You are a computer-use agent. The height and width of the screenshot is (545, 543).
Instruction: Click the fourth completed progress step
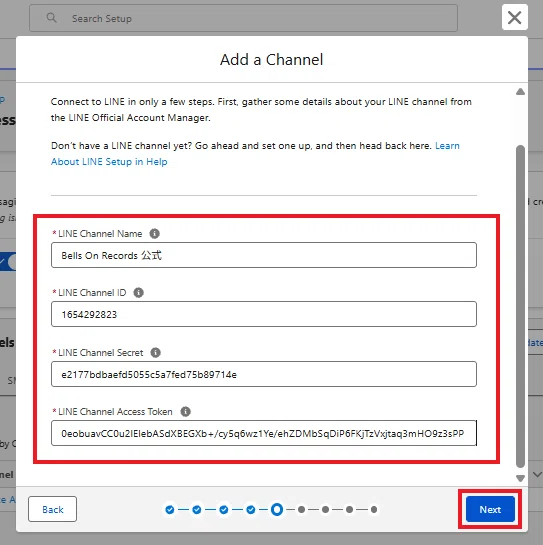251,510
